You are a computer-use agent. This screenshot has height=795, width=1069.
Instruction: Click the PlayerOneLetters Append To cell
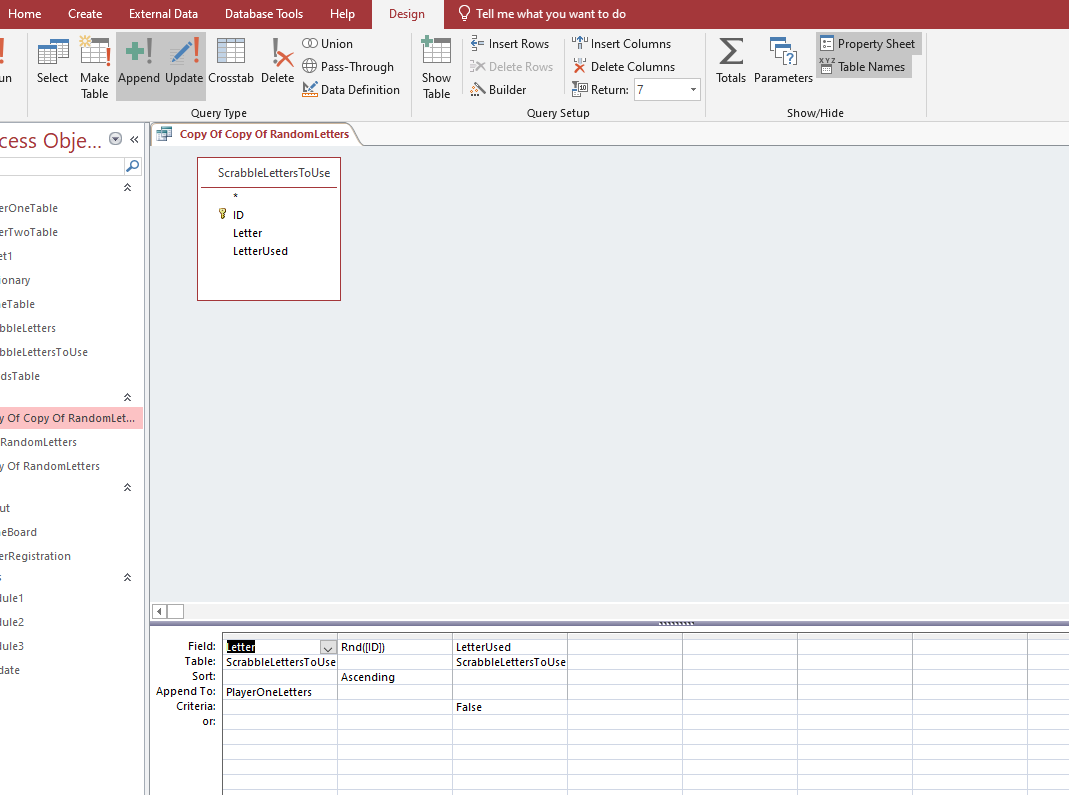[280, 692]
